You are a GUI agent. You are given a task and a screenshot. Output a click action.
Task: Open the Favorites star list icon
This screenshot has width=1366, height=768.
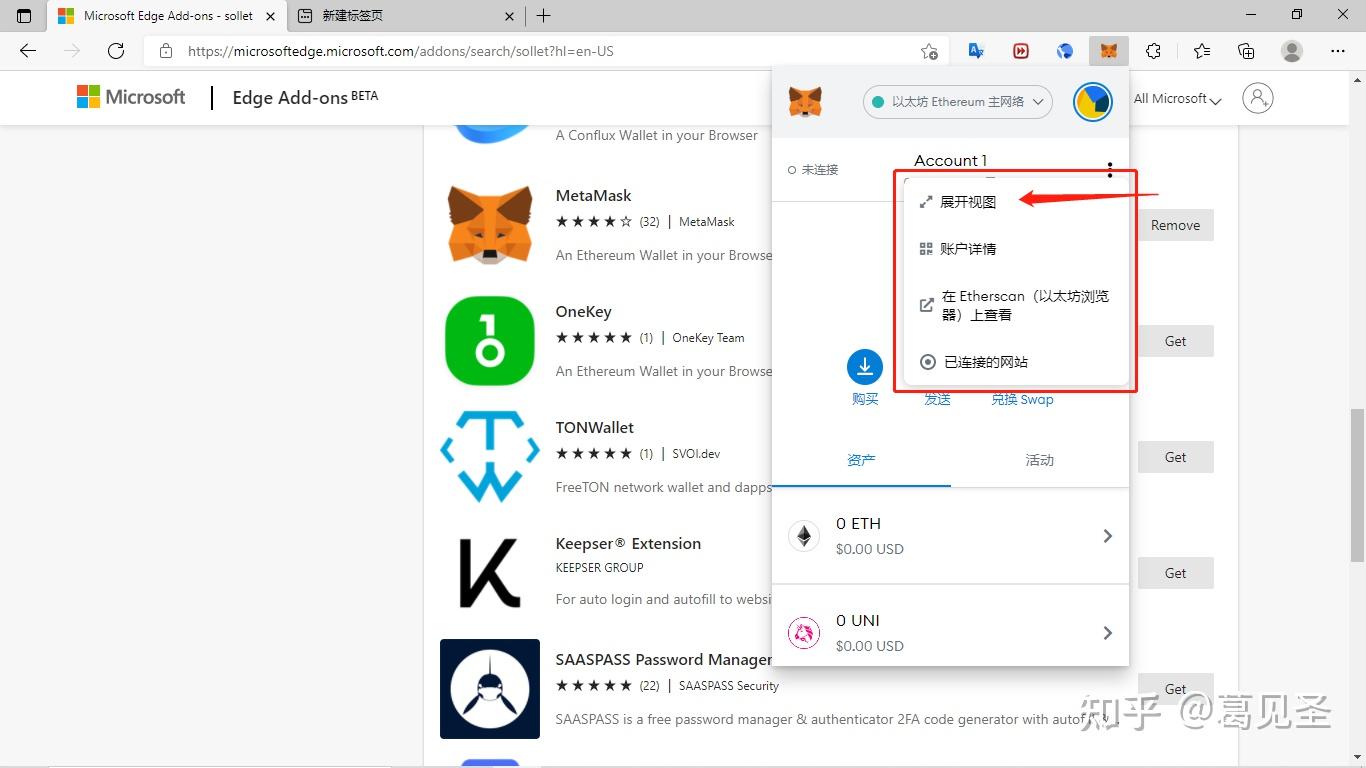(1201, 51)
